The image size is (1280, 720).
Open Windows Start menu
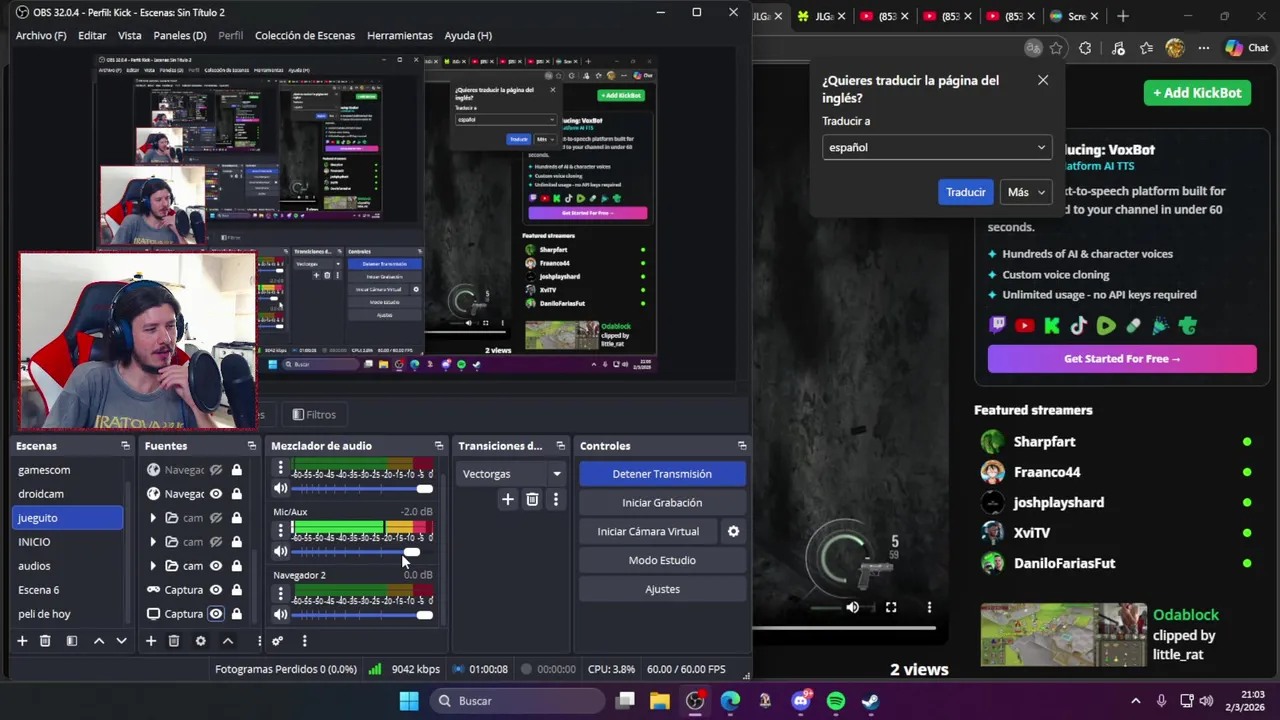(x=409, y=701)
